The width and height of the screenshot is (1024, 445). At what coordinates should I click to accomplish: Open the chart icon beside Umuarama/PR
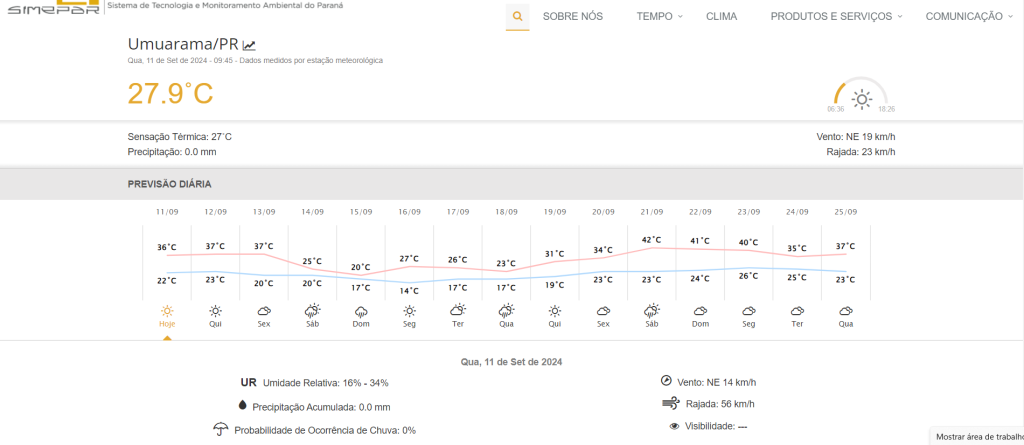click(x=249, y=45)
